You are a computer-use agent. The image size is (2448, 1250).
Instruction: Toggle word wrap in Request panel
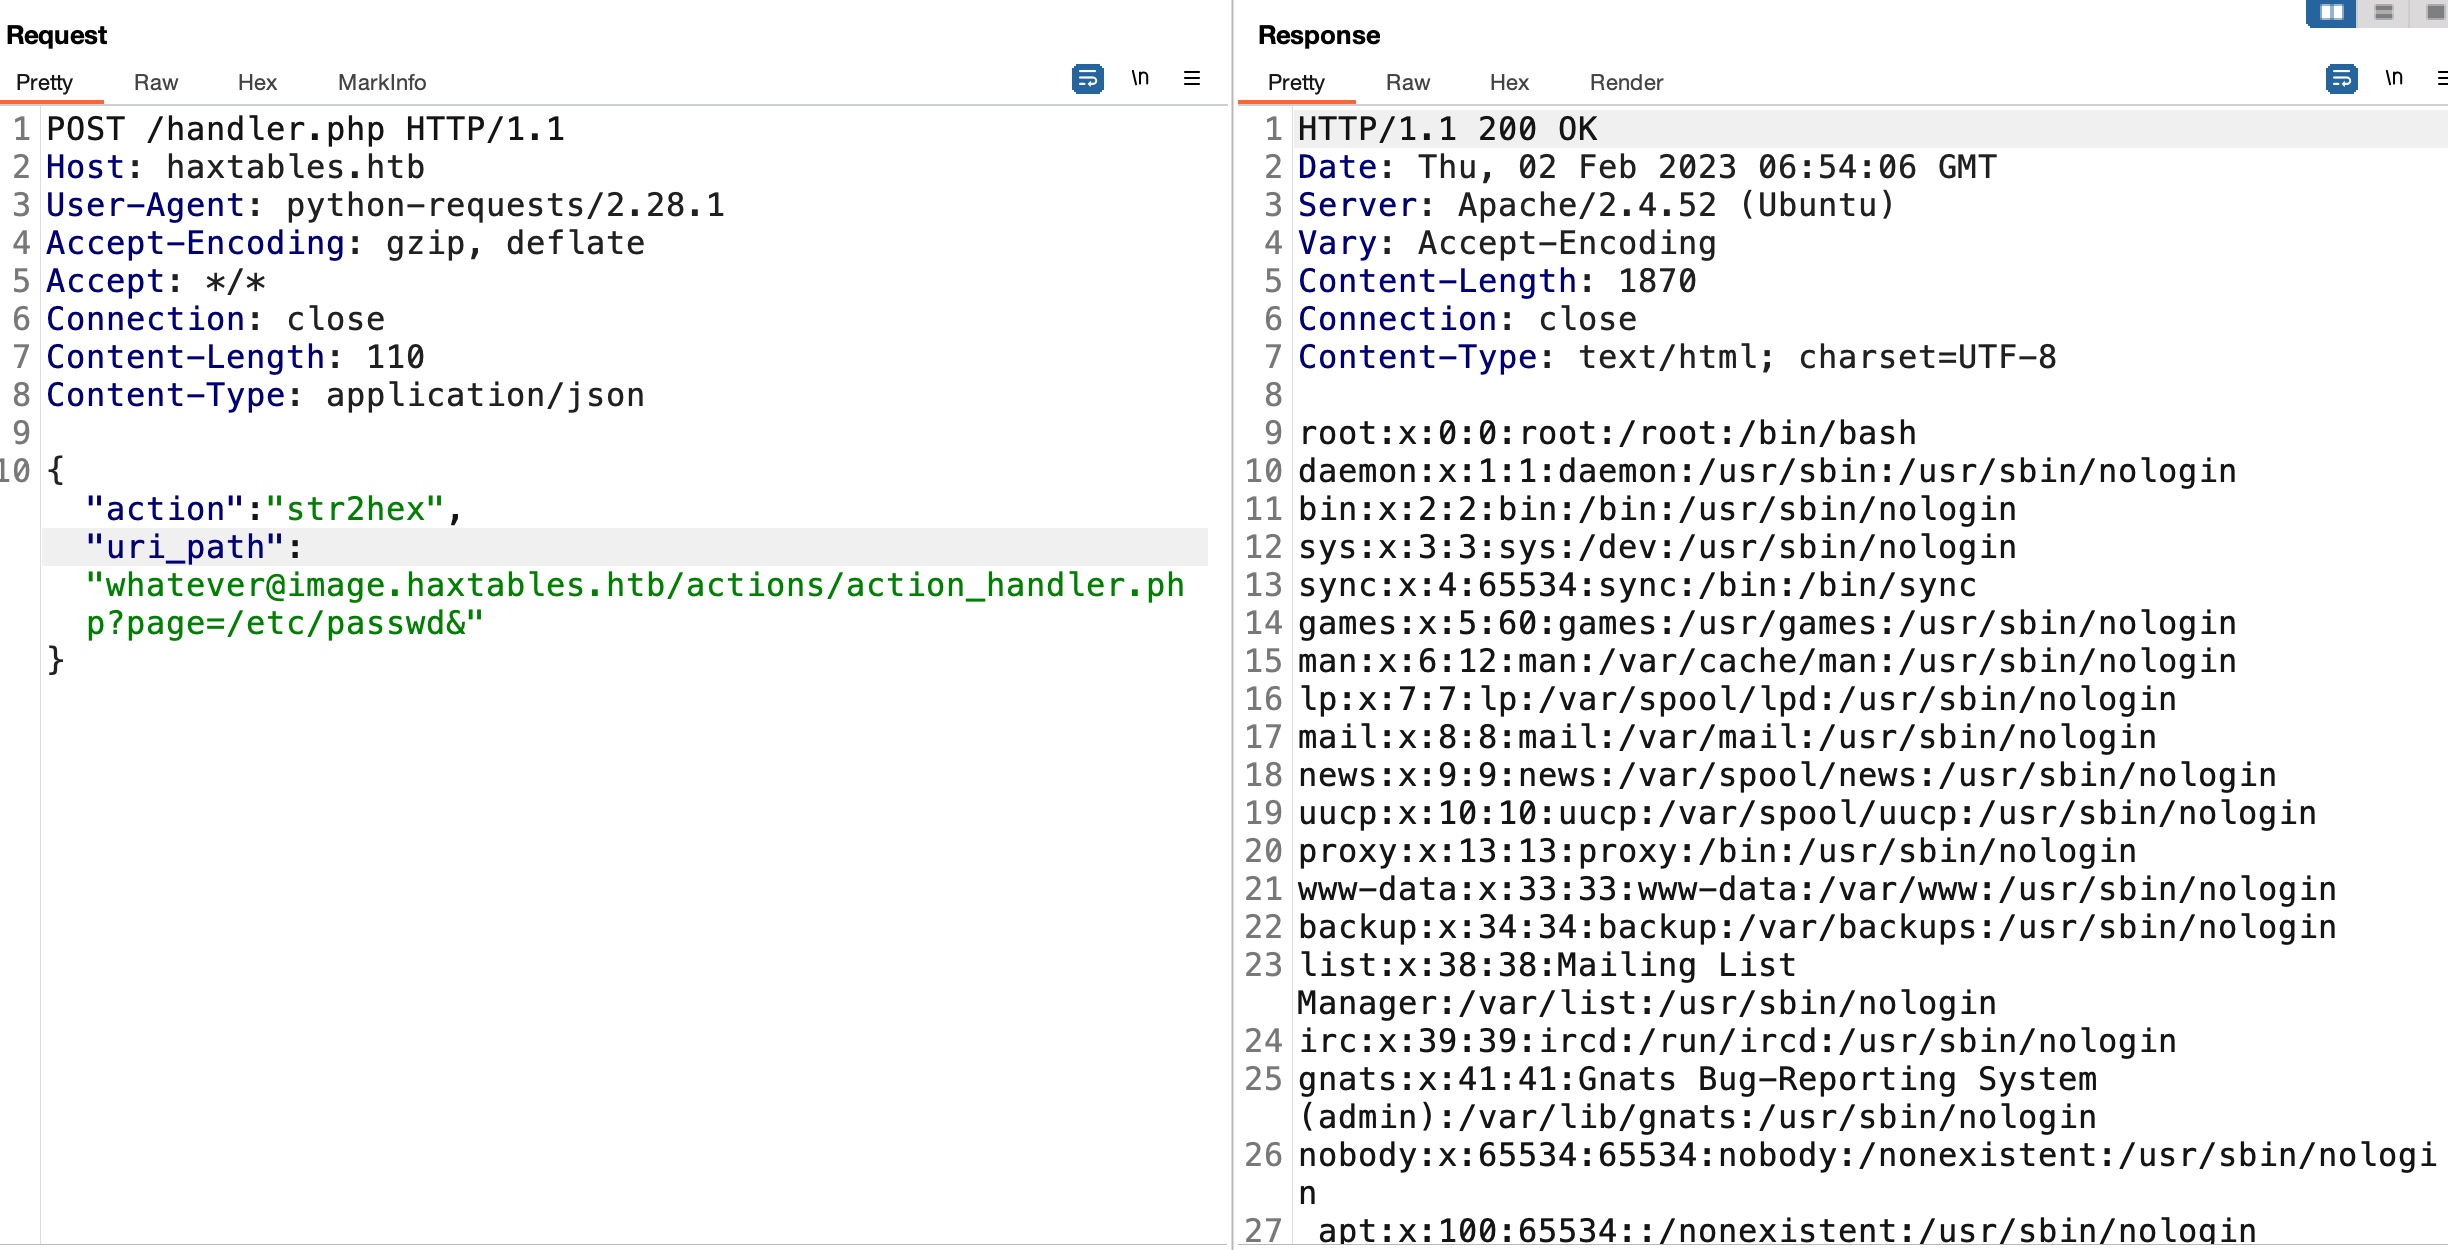click(x=1087, y=78)
